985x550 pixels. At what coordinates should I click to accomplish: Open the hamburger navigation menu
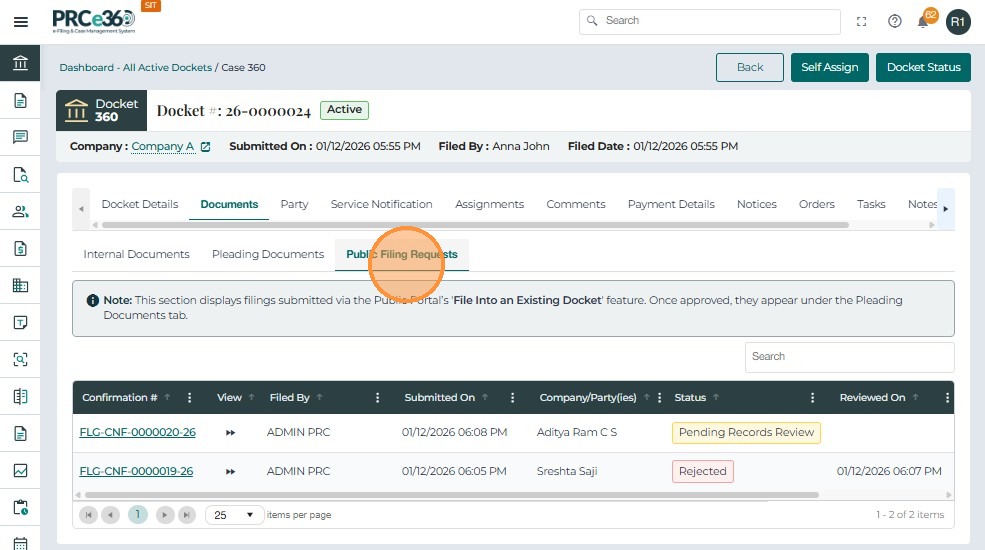pos(20,22)
